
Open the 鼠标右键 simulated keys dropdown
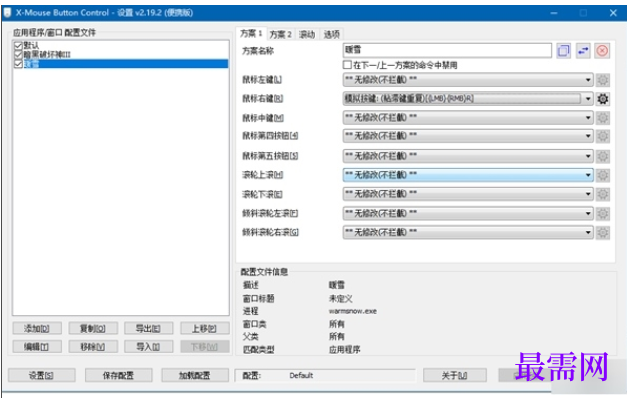(468, 99)
